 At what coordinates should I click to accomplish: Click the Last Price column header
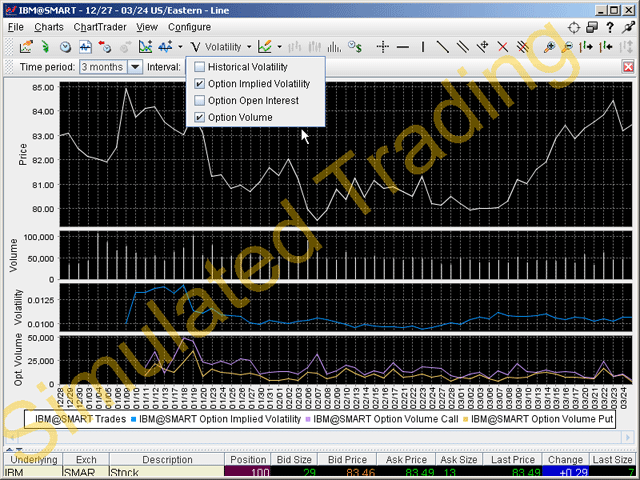tap(512, 460)
